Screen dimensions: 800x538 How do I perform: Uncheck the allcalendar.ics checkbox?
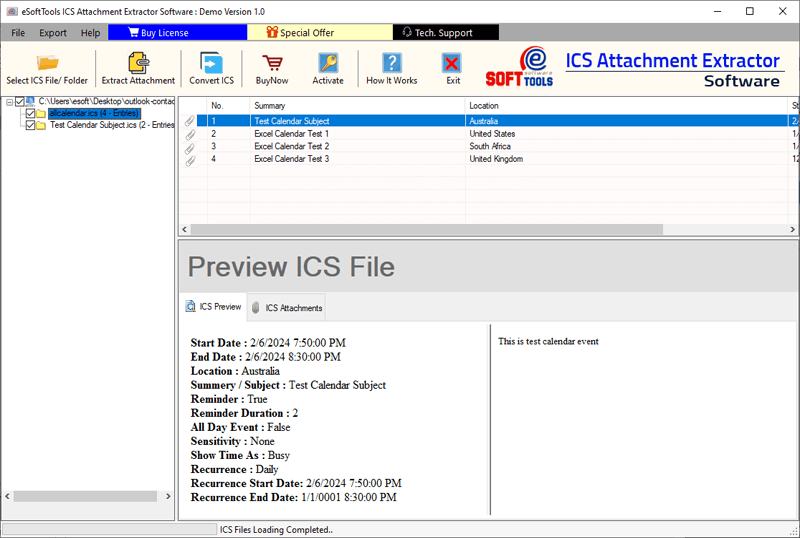coord(30,113)
